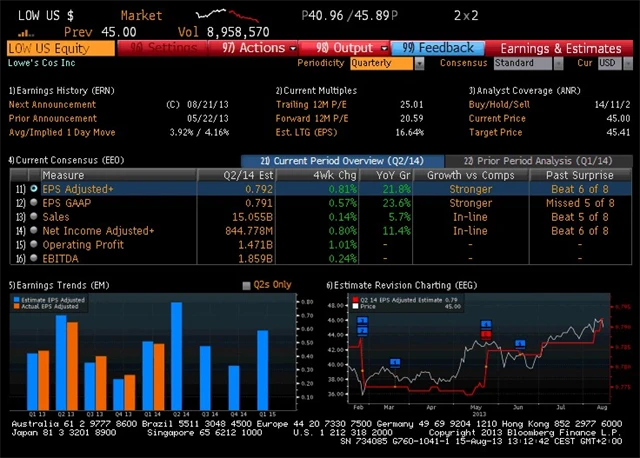
Task: Open 3) Analyst Coverage (ANR) section
Action: (x=524, y=91)
